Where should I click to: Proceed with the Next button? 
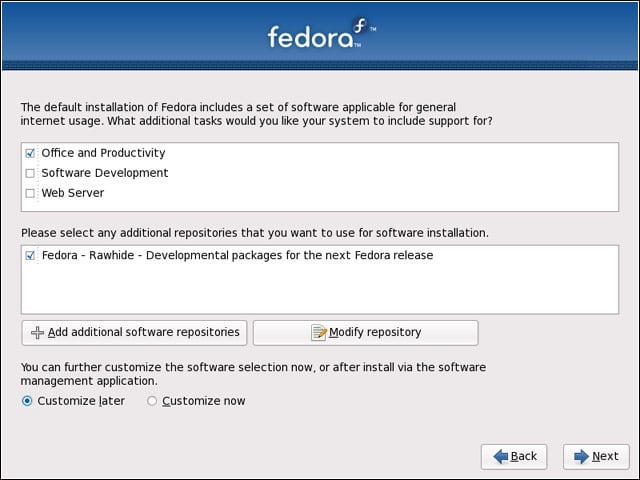(x=596, y=457)
